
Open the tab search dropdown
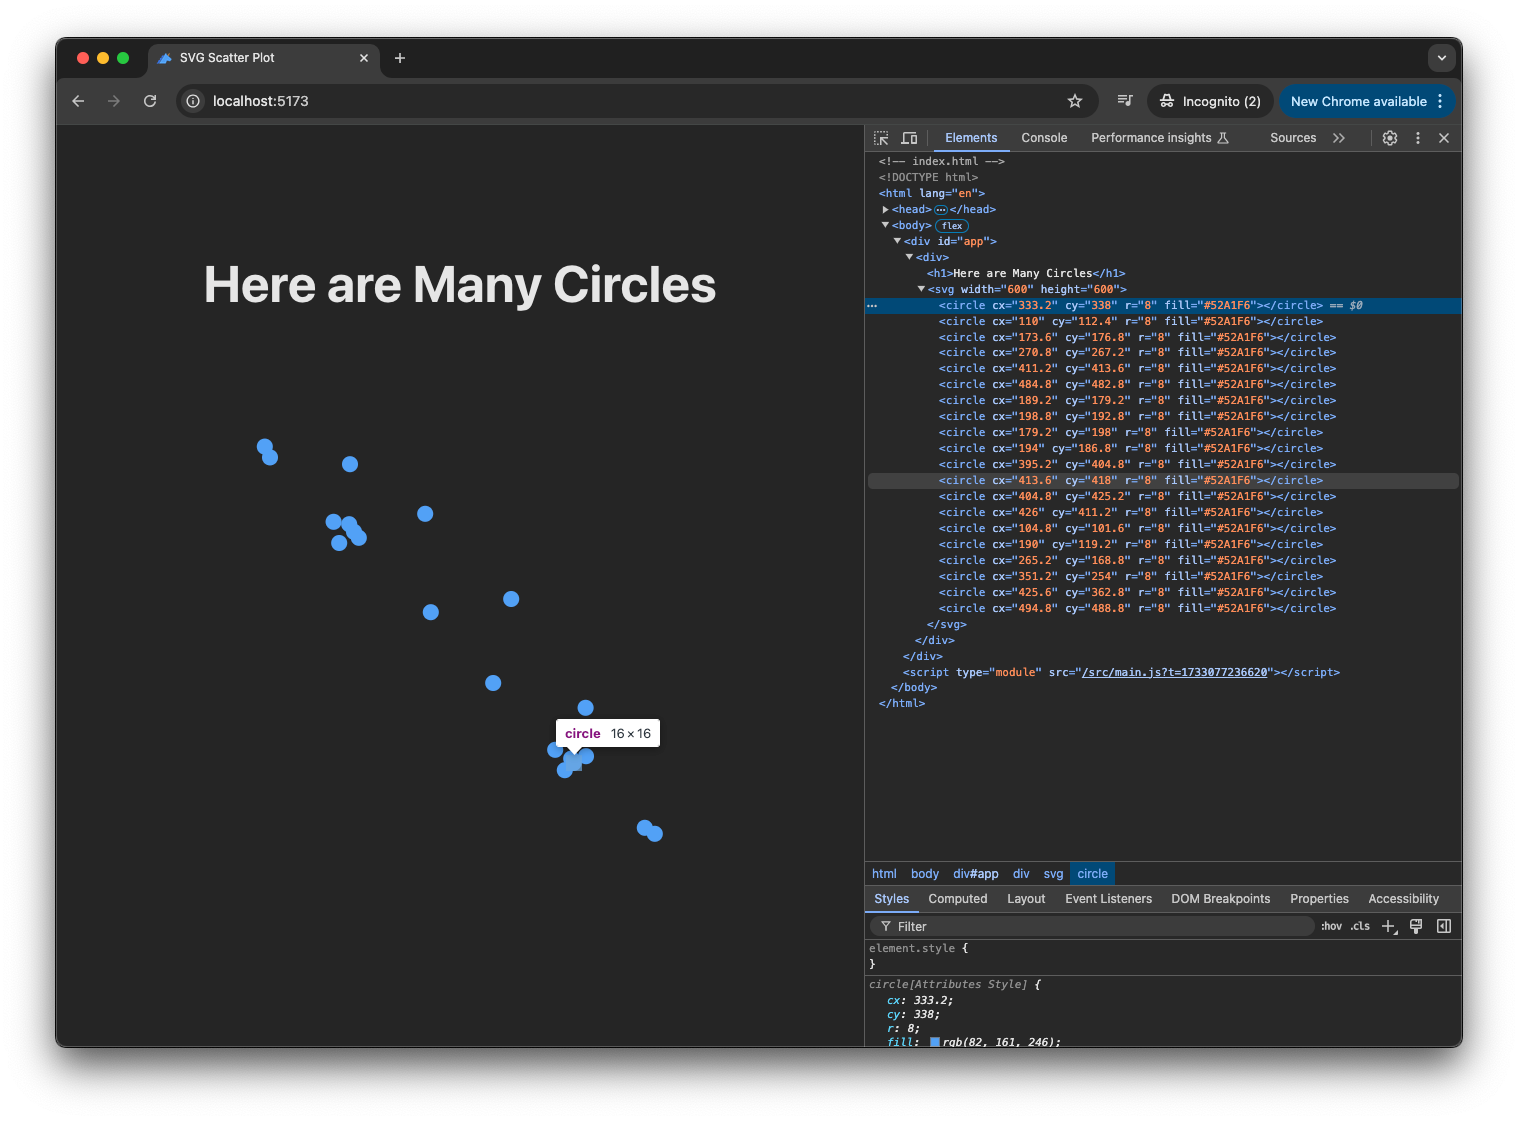point(1442,58)
